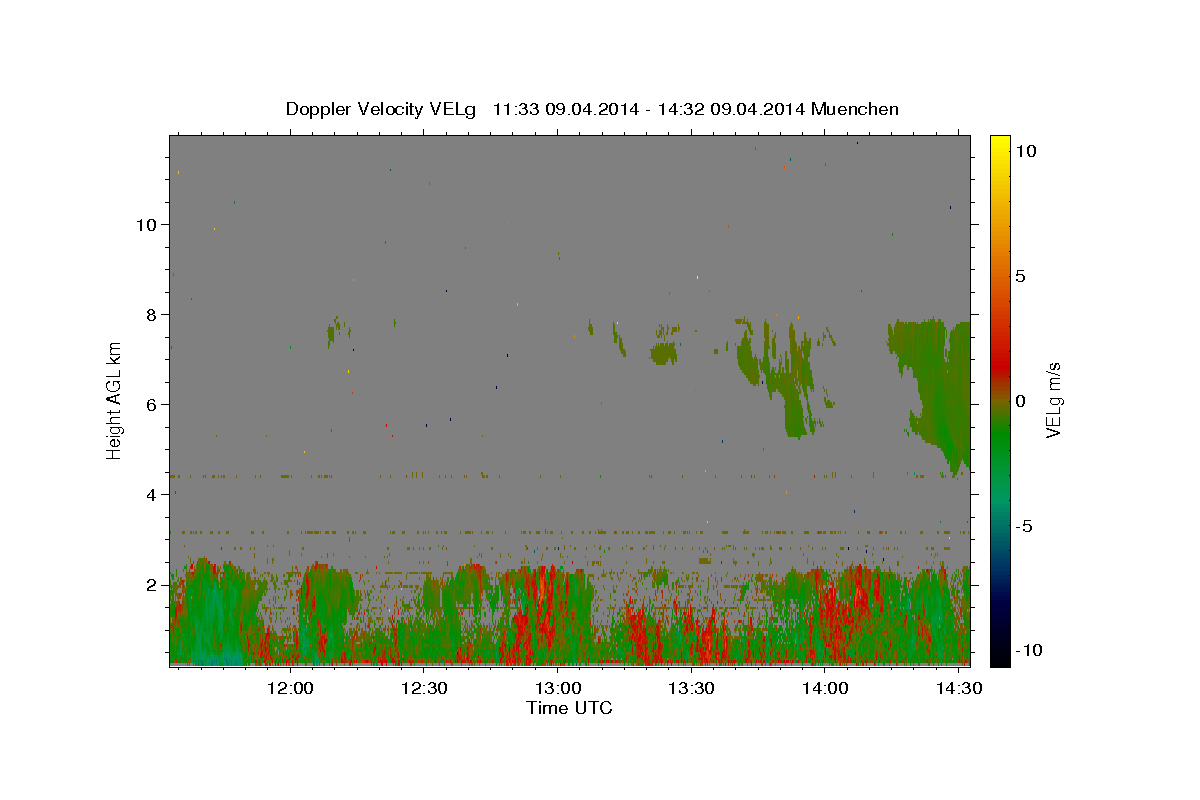Select the 'Muenchen' station name in the title
Viewport: 1200px width, 800px height.
click(855, 109)
